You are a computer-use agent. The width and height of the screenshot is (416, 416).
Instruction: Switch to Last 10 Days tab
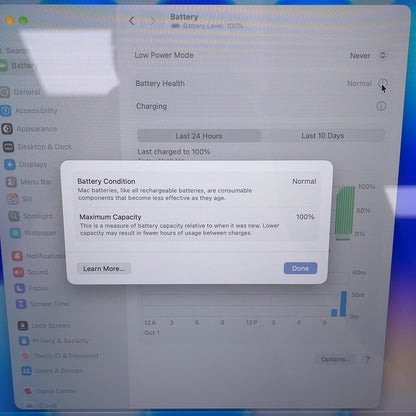pos(323,136)
